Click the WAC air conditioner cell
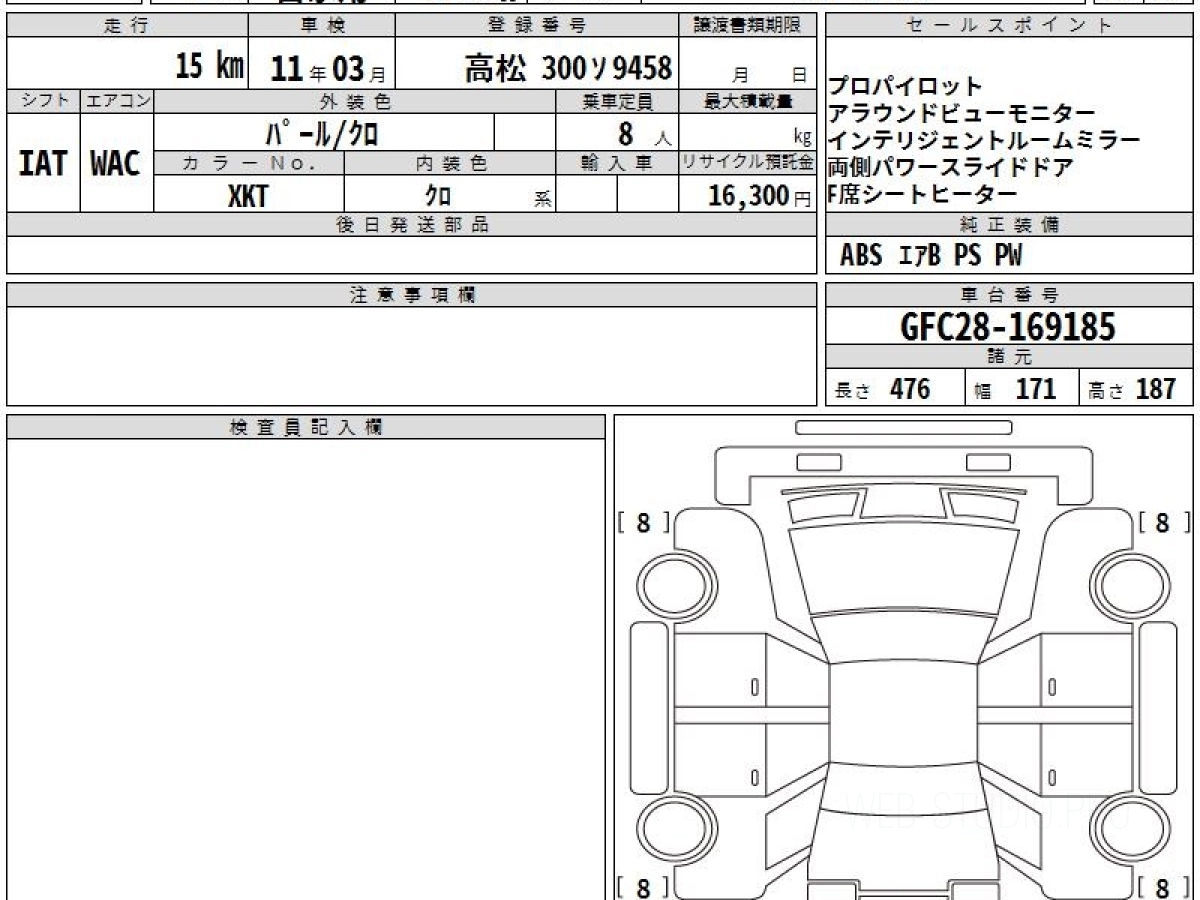Viewport: 1200px width, 900px height. (x=116, y=163)
